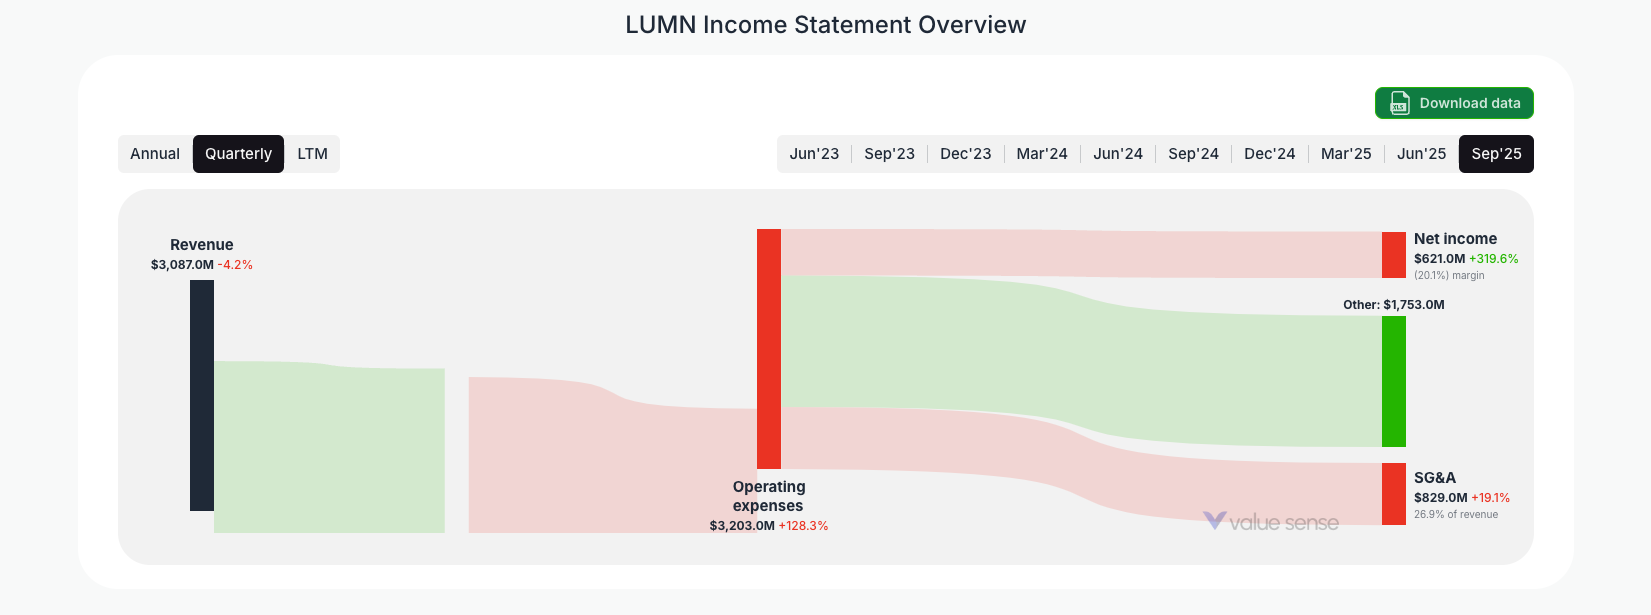Select the Quarterly tab
The height and width of the screenshot is (615, 1651).
pos(238,154)
